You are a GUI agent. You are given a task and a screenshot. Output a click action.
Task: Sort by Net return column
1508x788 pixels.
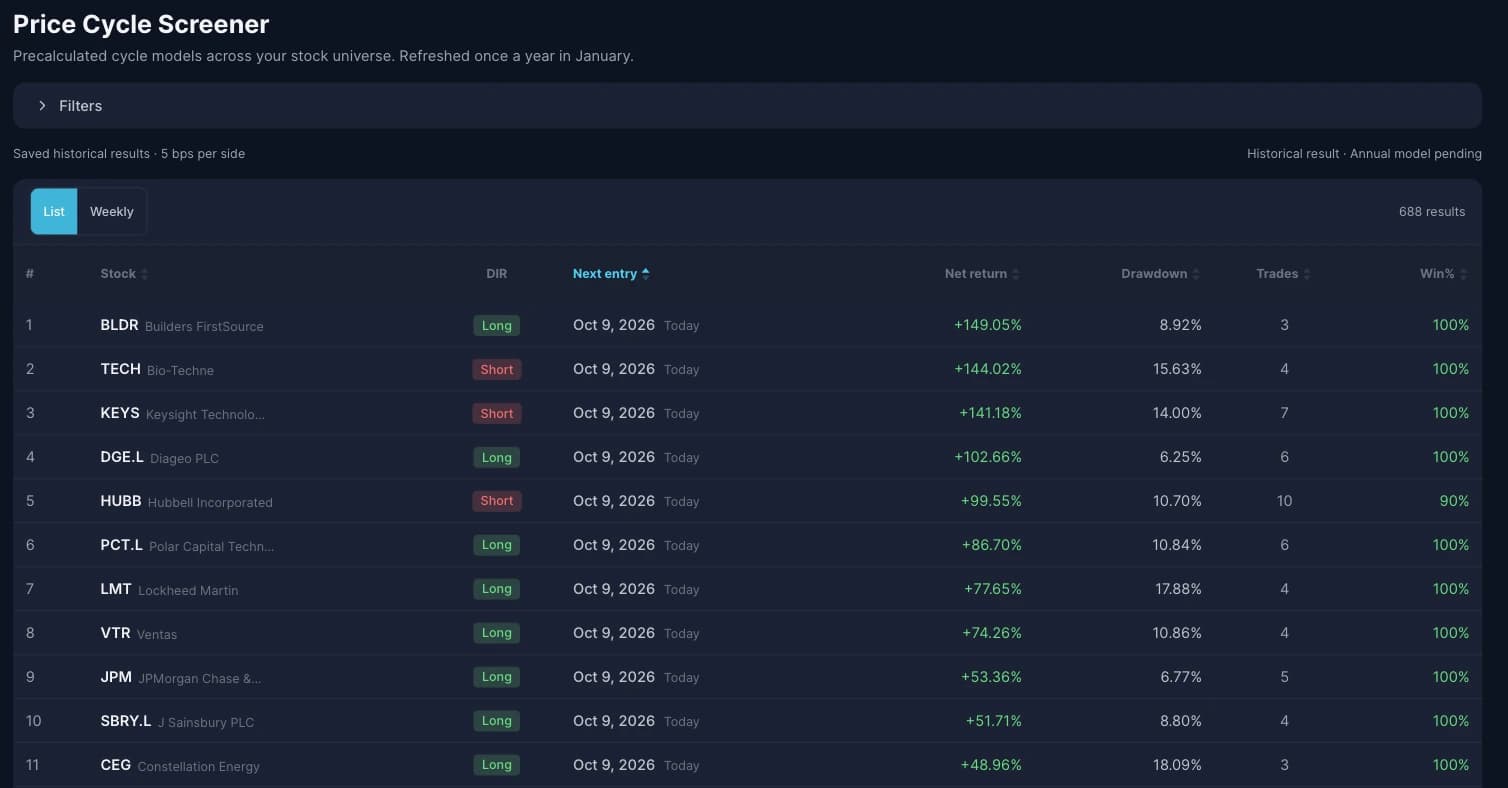click(982, 274)
